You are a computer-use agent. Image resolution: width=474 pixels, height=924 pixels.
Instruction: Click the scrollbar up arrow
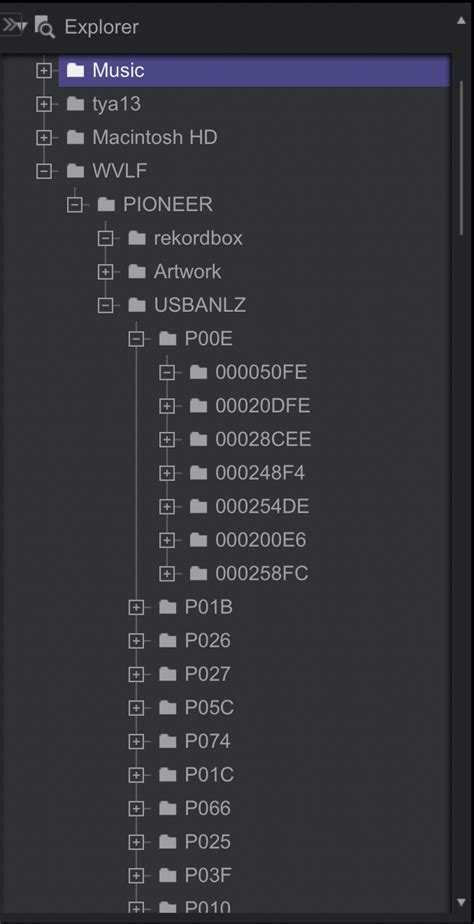pyautogui.click(x=462, y=21)
